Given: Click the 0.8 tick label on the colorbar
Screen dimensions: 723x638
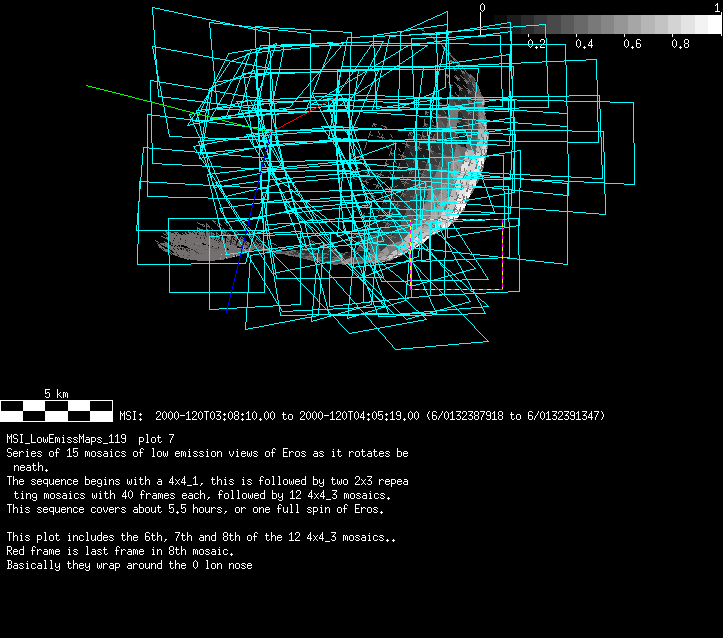Looking at the screenshot, I should (681, 44).
